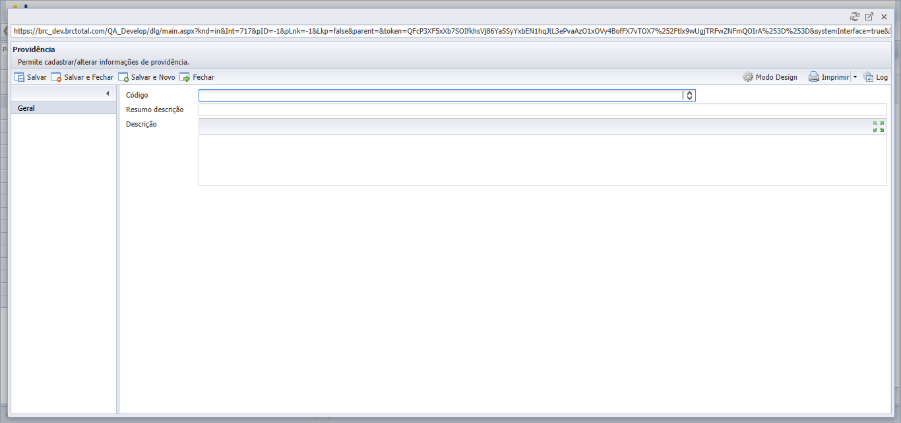
Task: Click the refresh icon above URL bar
Action: (854, 17)
